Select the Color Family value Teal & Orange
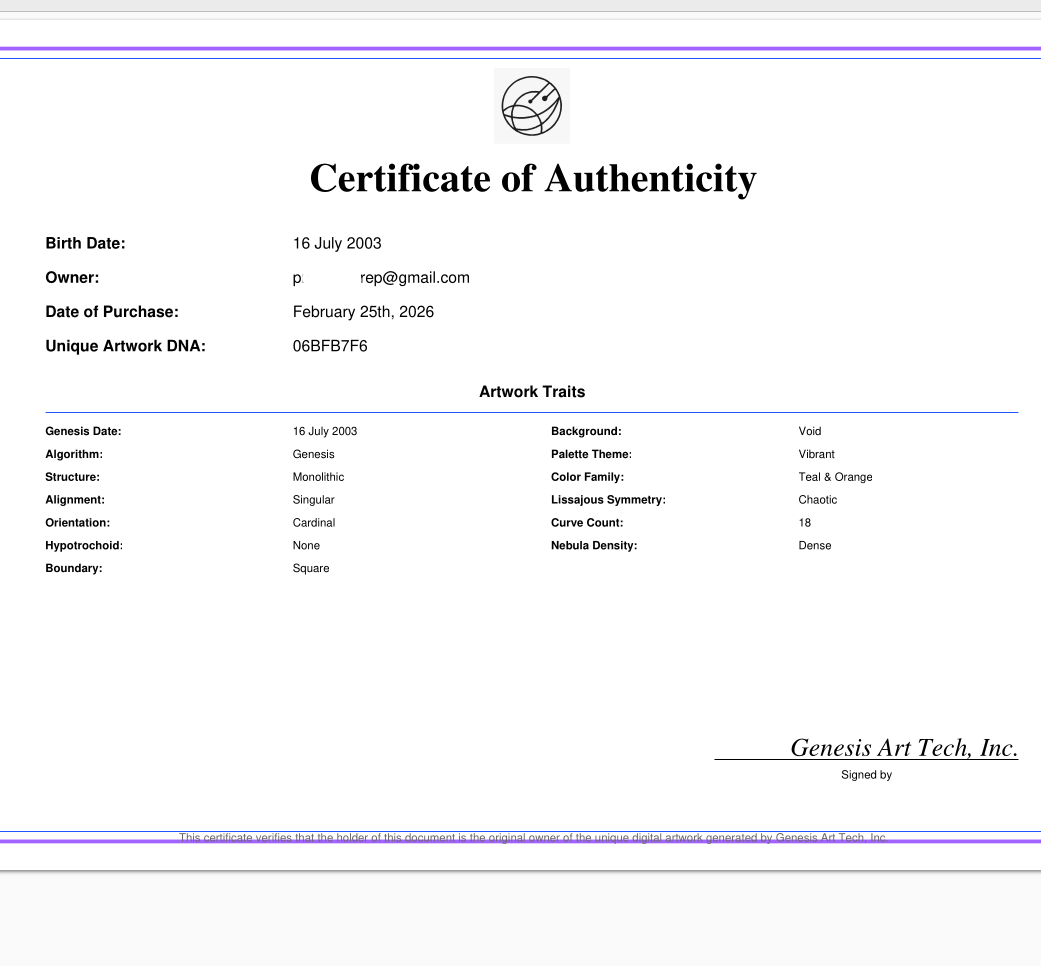Screen dimensions: 1041x966 point(835,477)
